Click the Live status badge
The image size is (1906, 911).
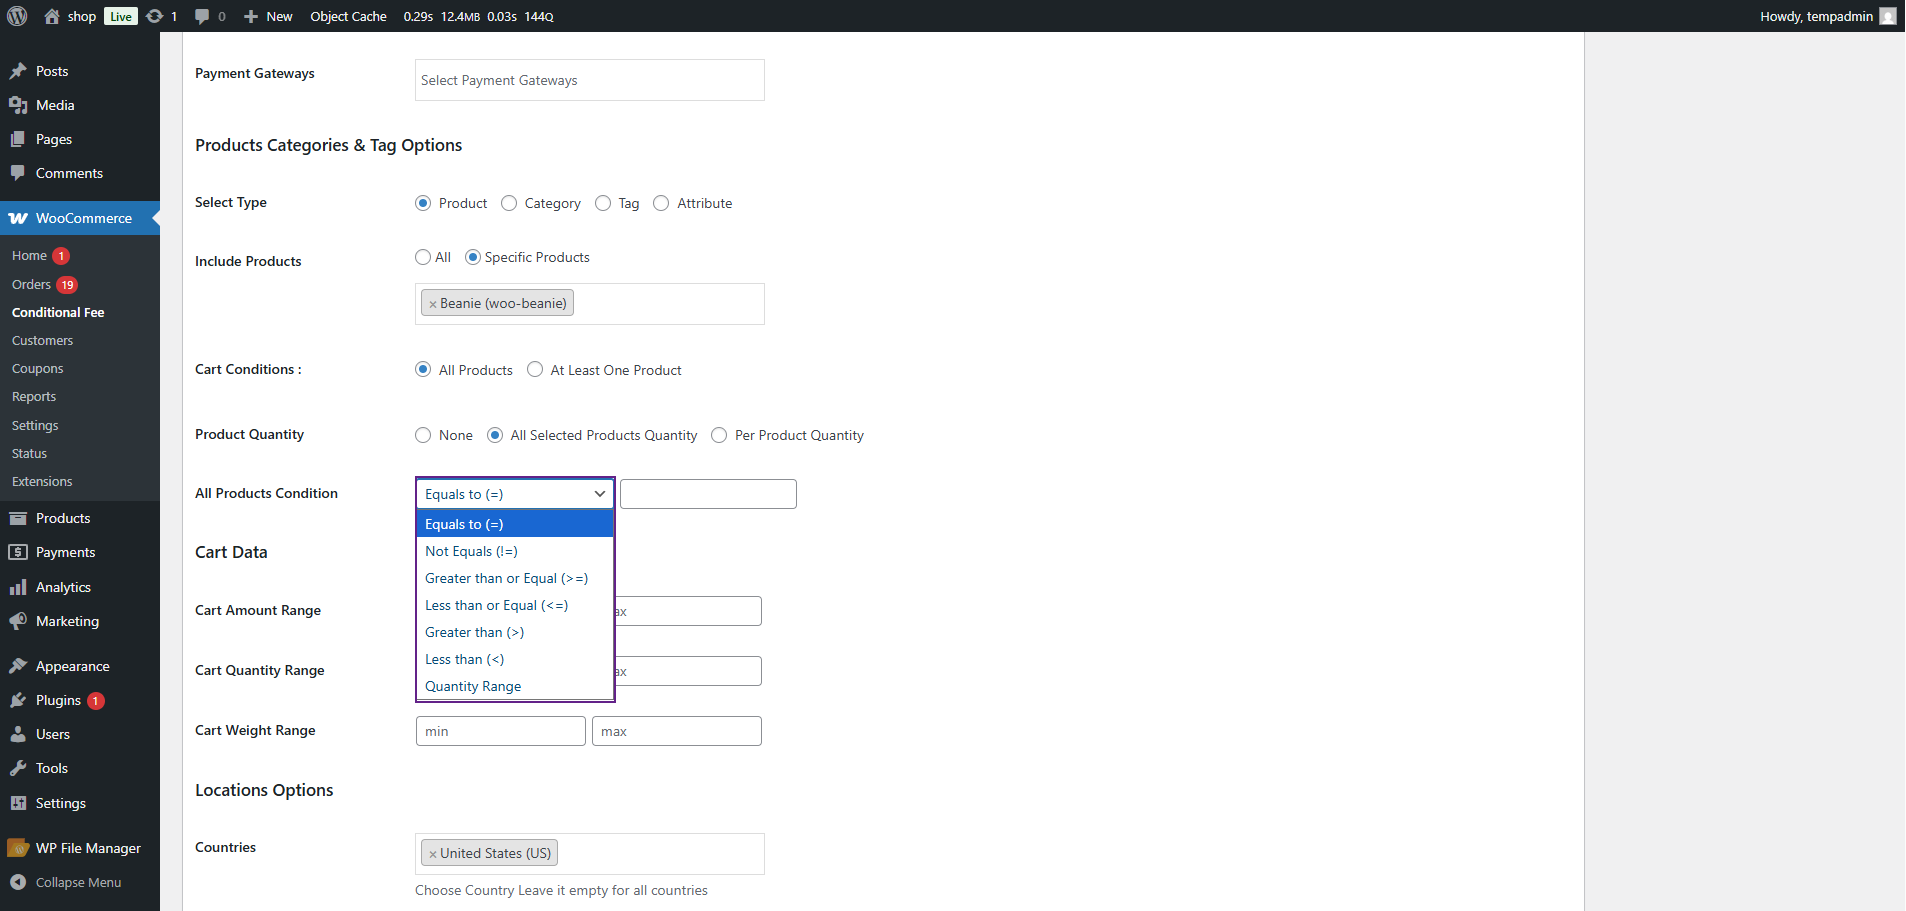pyautogui.click(x=121, y=16)
